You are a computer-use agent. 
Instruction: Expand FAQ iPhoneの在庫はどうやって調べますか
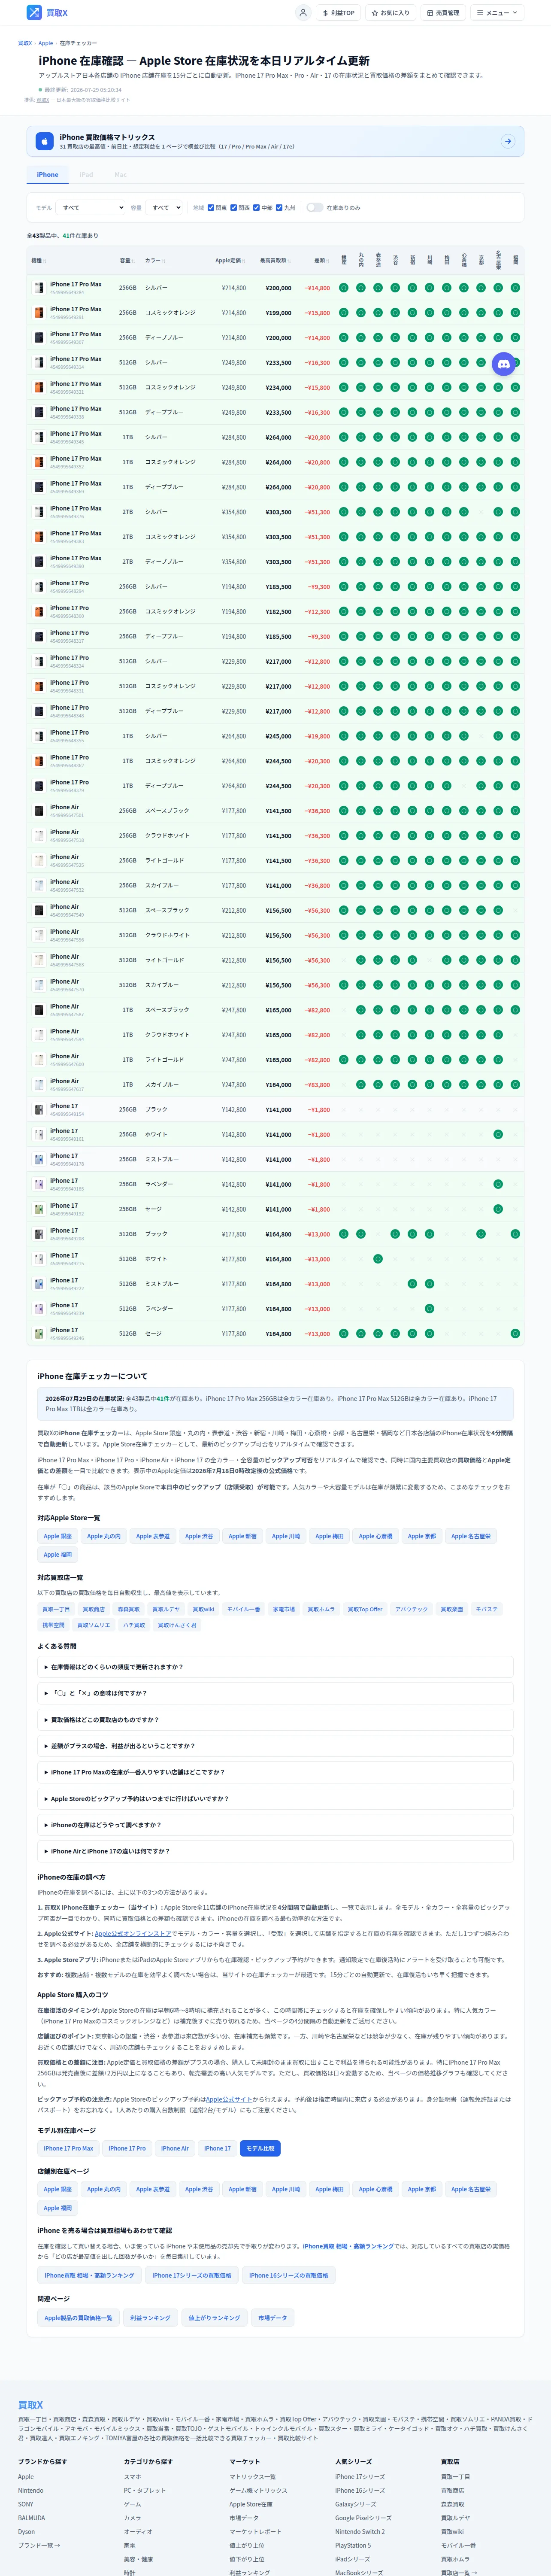275,1825
